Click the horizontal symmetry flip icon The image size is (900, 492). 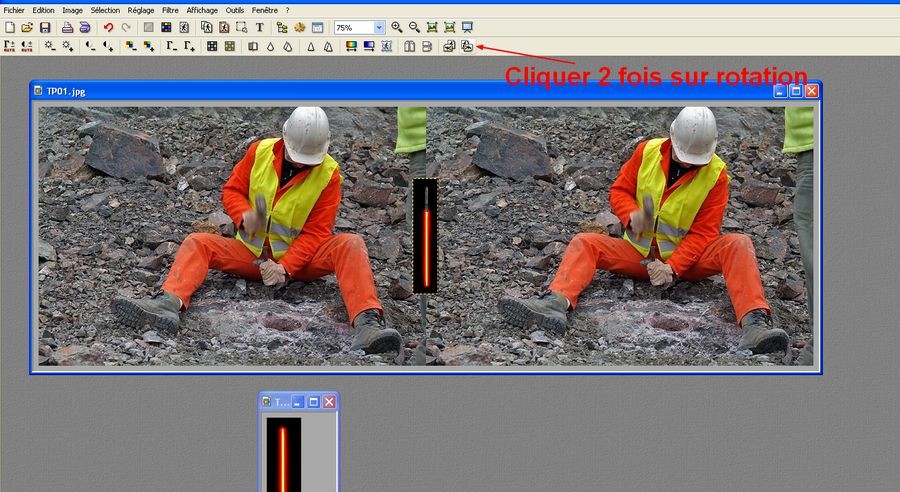coord(410,46)
